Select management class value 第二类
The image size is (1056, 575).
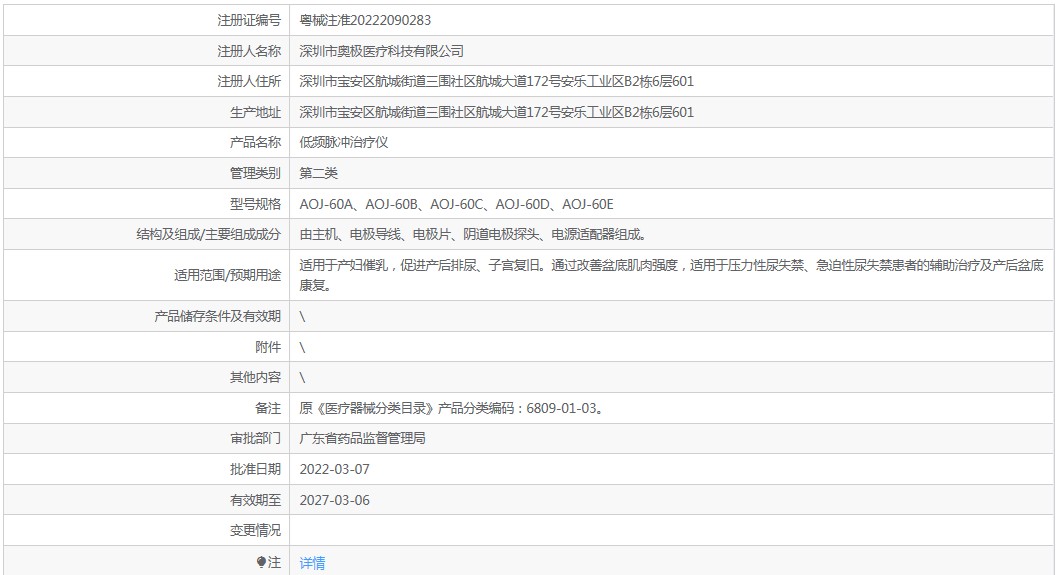point(319,173)
